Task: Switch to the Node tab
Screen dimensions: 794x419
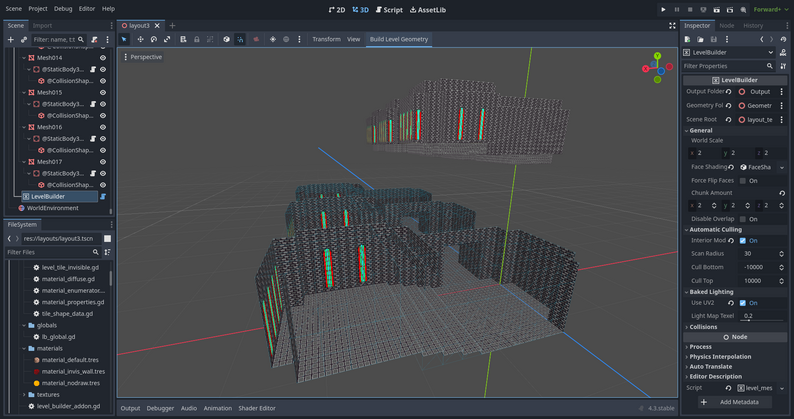Action: point(727,25)
